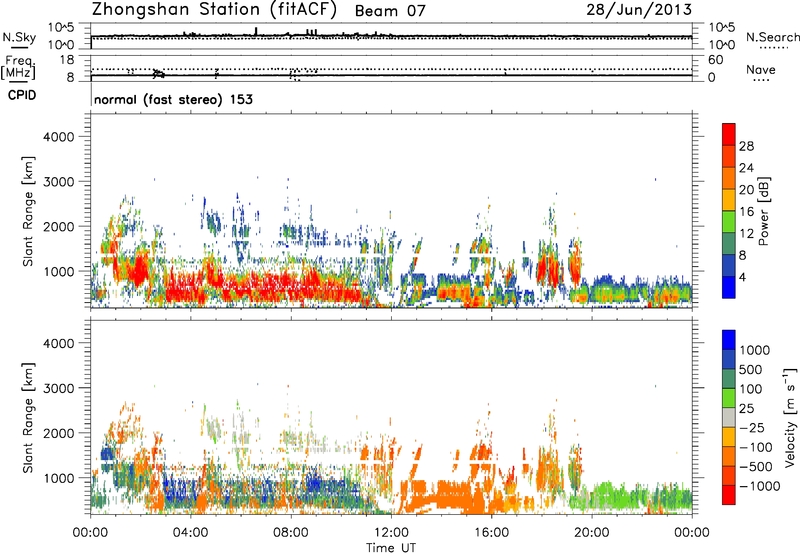Click the '04:00' time axis tick label
The height and width of the screenshot is (554, 800).
click(x=190, y=533)
